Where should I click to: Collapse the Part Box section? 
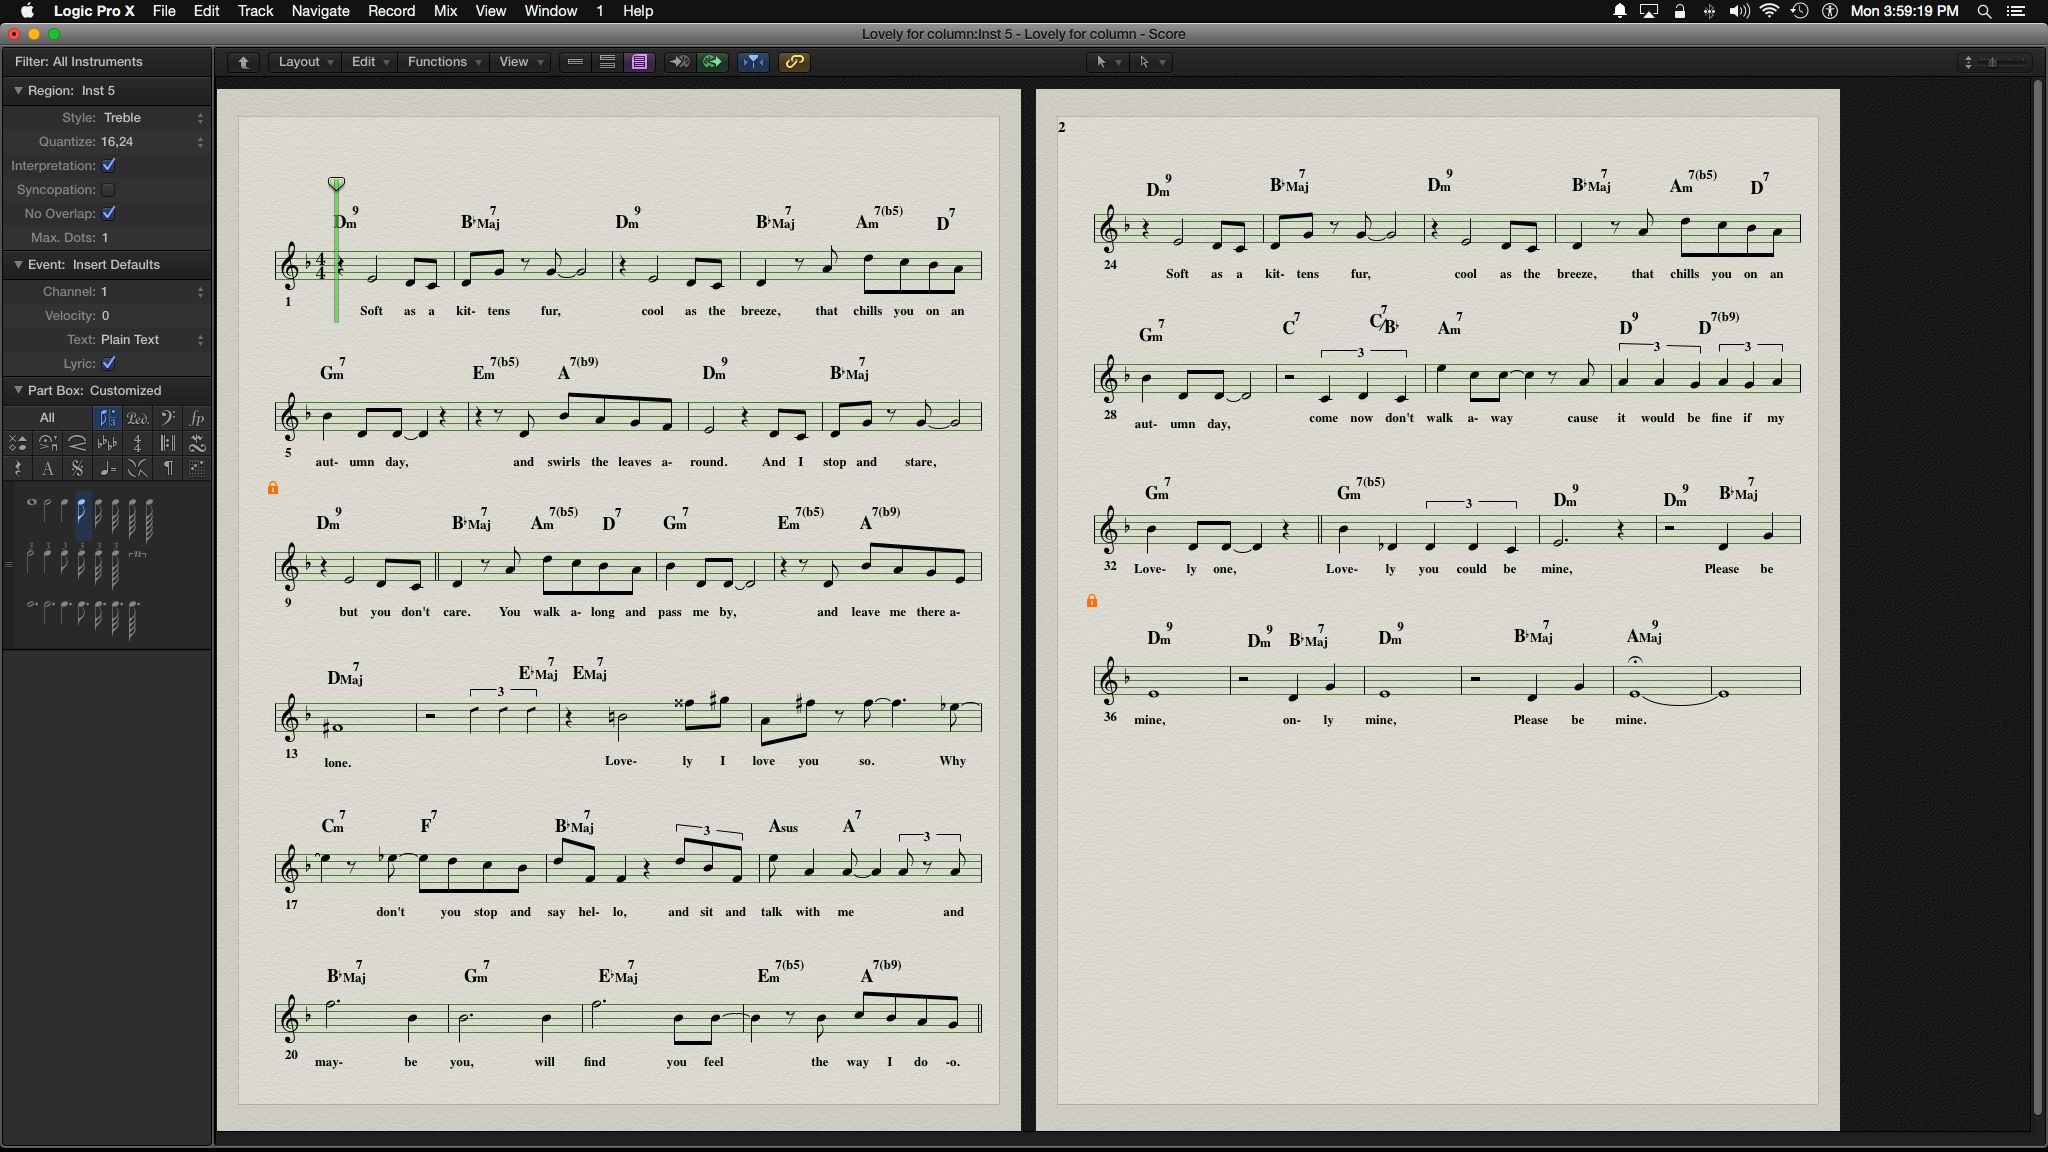click(18, 390)
